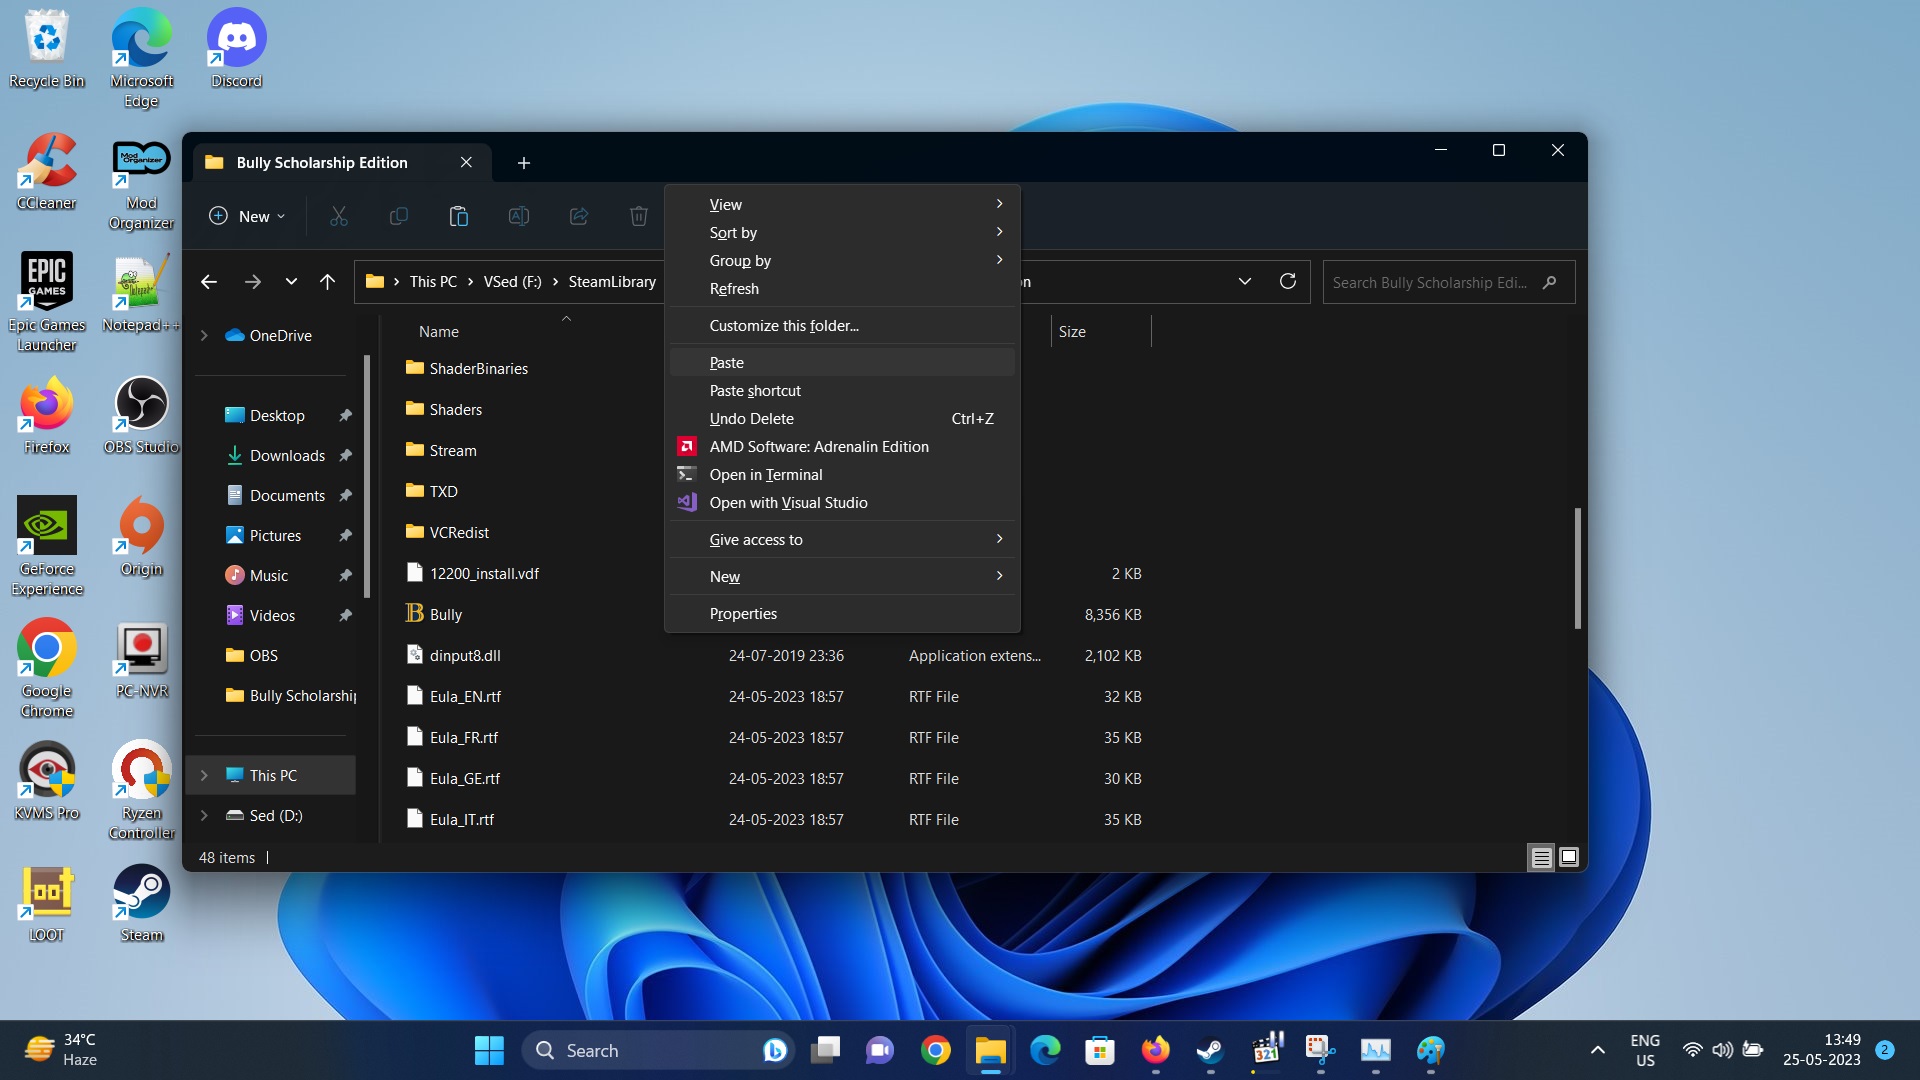Choose Open in Terminal
The height and width of the screenshot is (1080, 1920).
765,475
